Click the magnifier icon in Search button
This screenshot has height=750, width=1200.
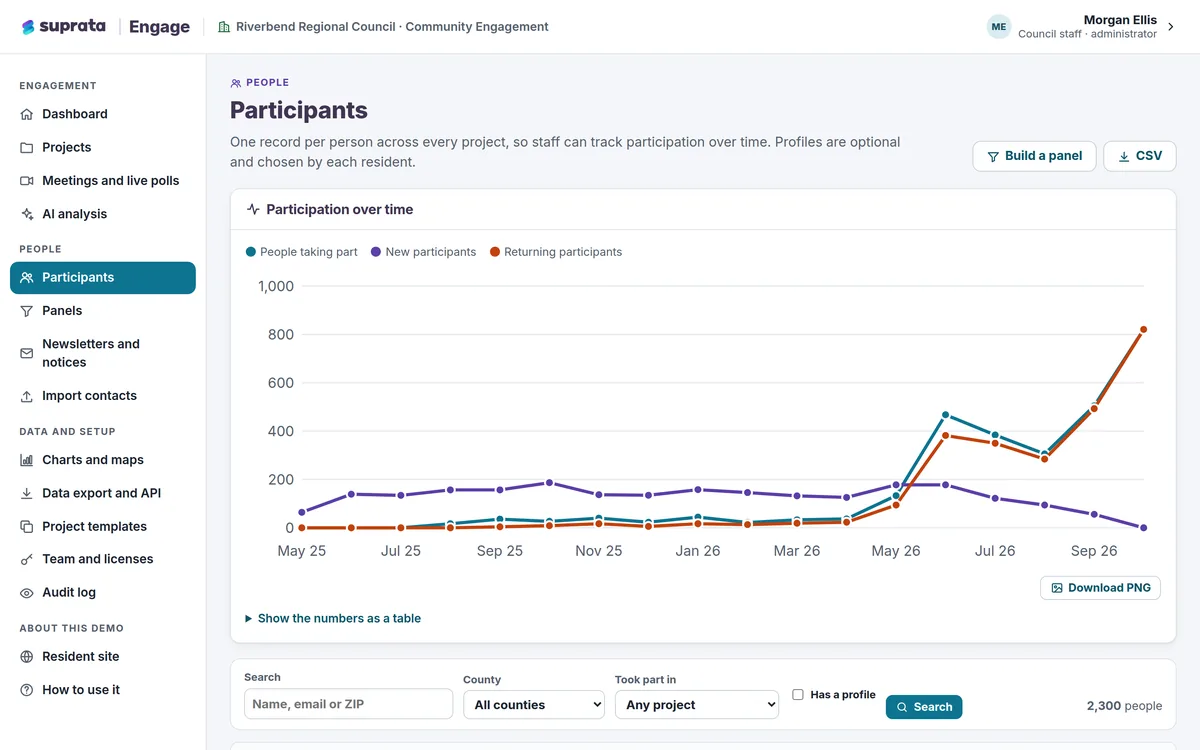(x=902, y=707)
